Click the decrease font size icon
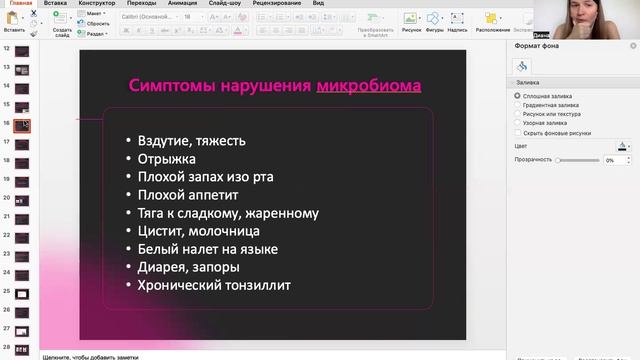Viewport: 640px width, 360px height. [227, 17]
